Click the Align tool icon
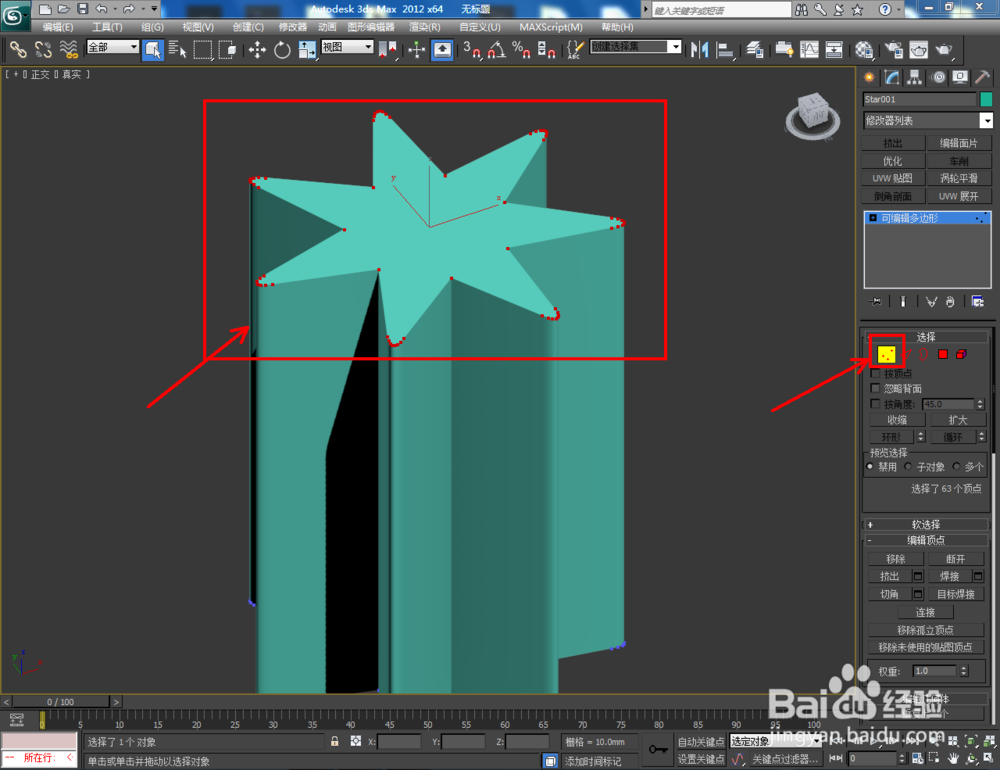This screenshot has width=1000, height=770. point(725,49)
